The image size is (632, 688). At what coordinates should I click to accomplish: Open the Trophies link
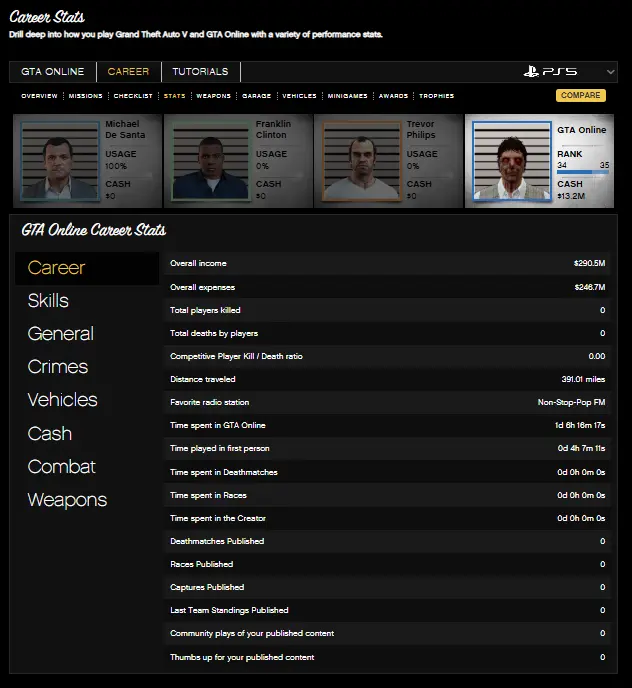[x=436, y=96]
